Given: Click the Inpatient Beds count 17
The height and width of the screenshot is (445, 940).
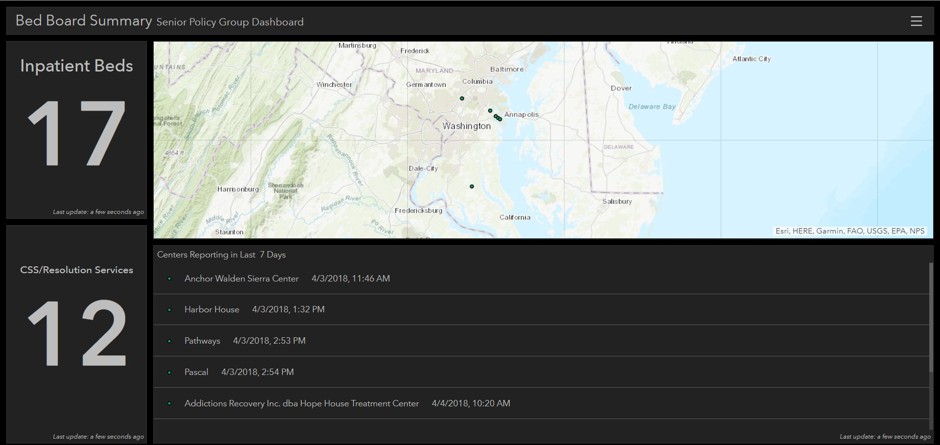Looking at the screenshot, I should click(x=77, y=134).
